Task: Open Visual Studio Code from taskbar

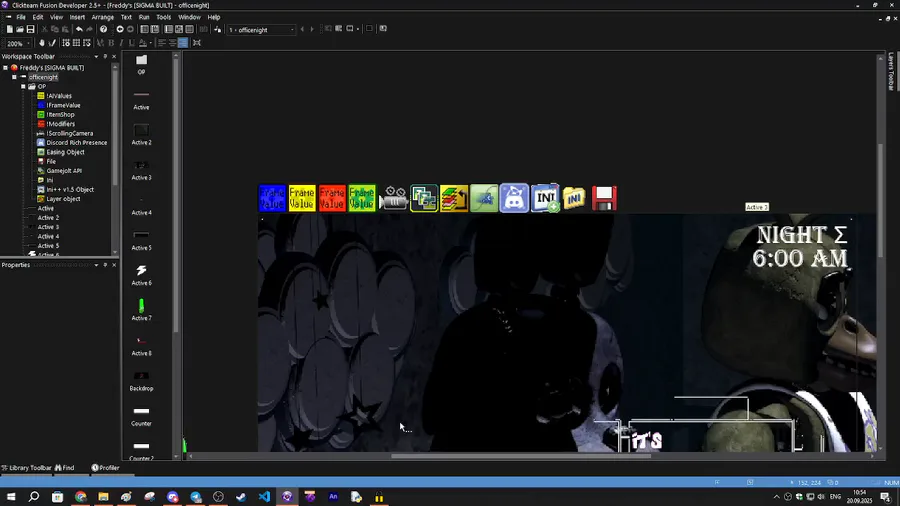Action: point(264,497)
